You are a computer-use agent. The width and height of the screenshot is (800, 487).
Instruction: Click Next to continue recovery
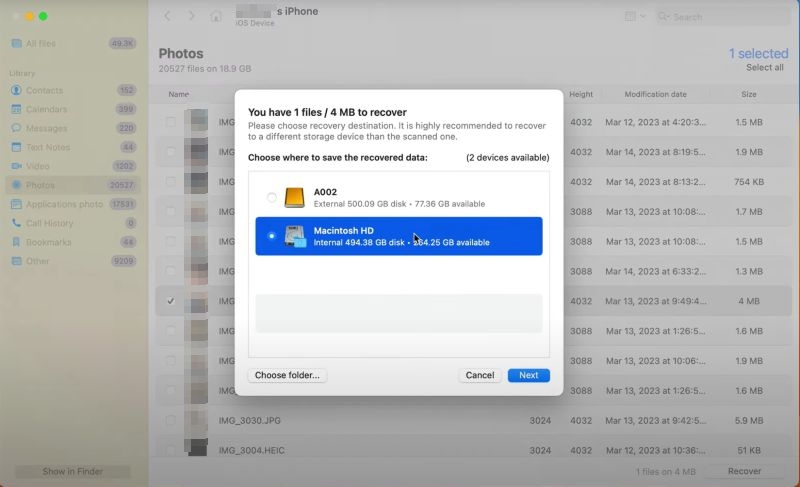529,375
